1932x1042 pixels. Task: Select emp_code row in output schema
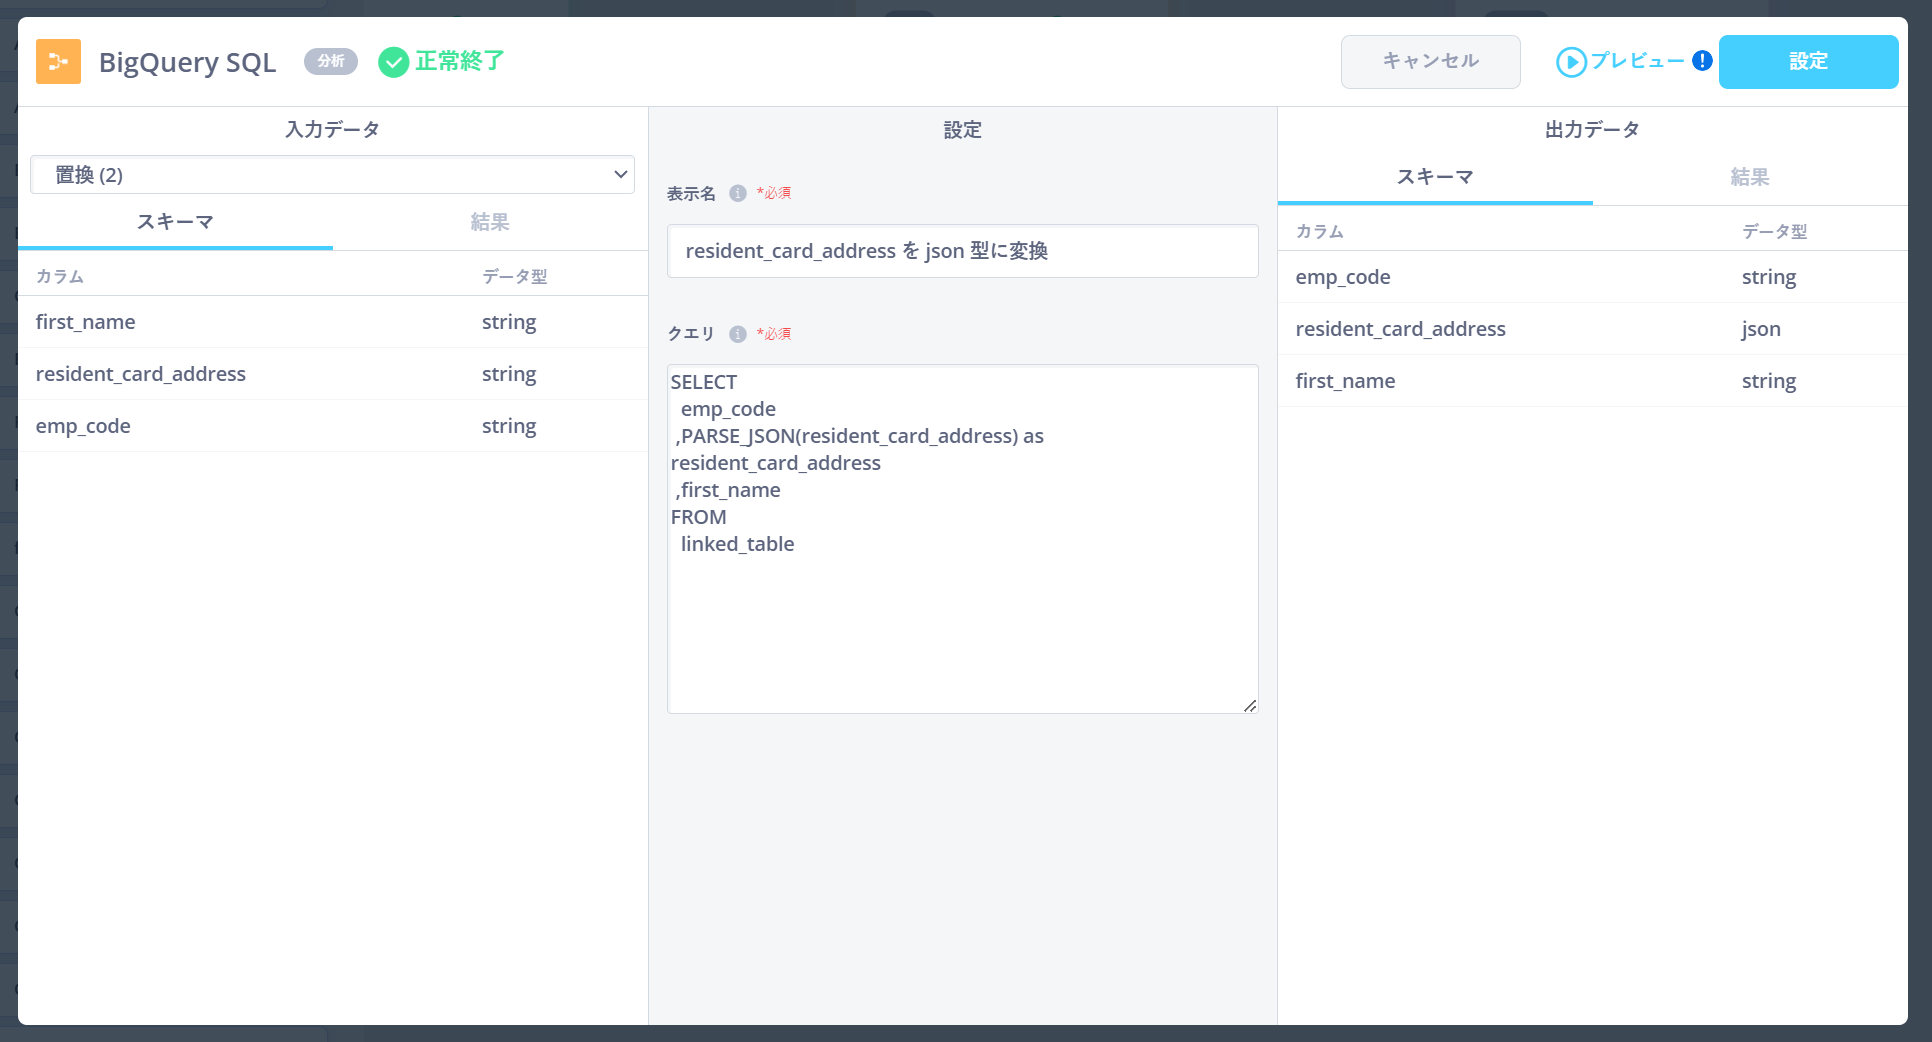(x=1593, y=277)
